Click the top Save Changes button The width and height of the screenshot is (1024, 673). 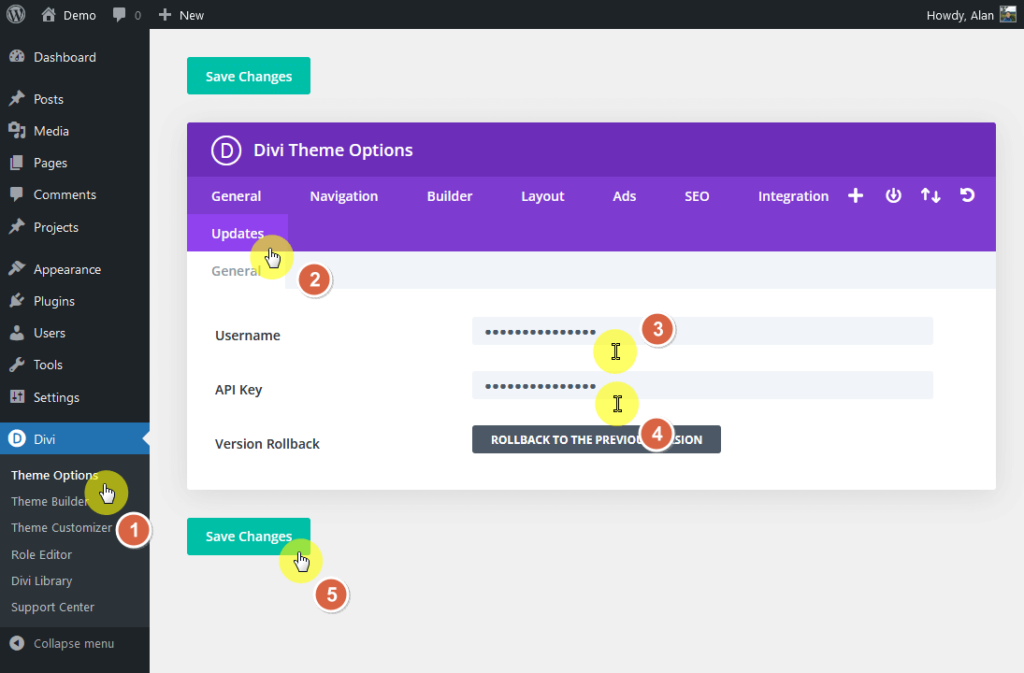[248, 76]
